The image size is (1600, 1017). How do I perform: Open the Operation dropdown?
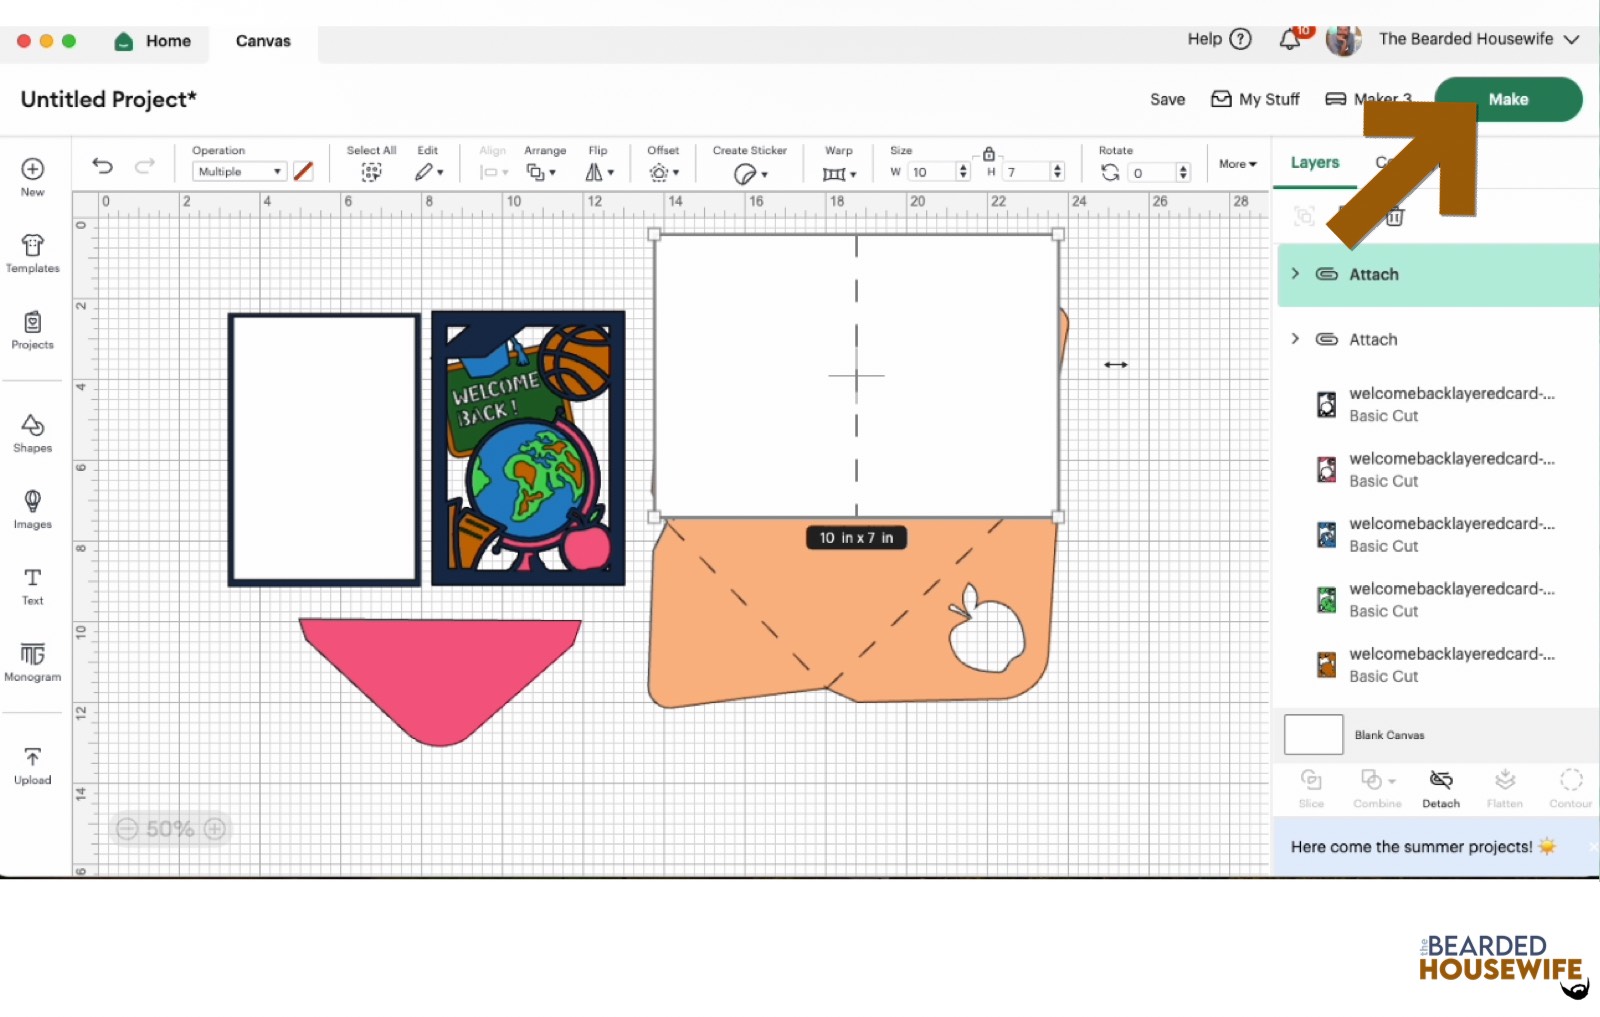click(x=239, y=172)
